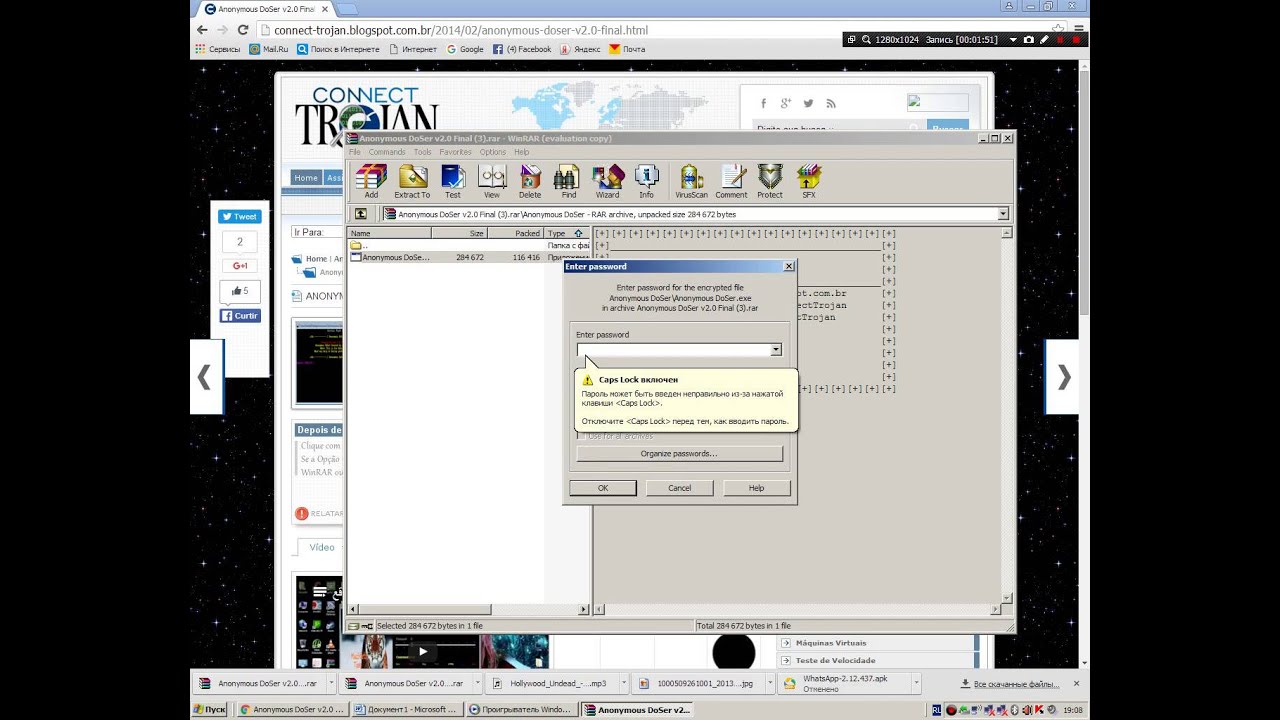Open the Почта bookmark
The width and height of the screenshot is (1280, 720).
click(627, 49)
